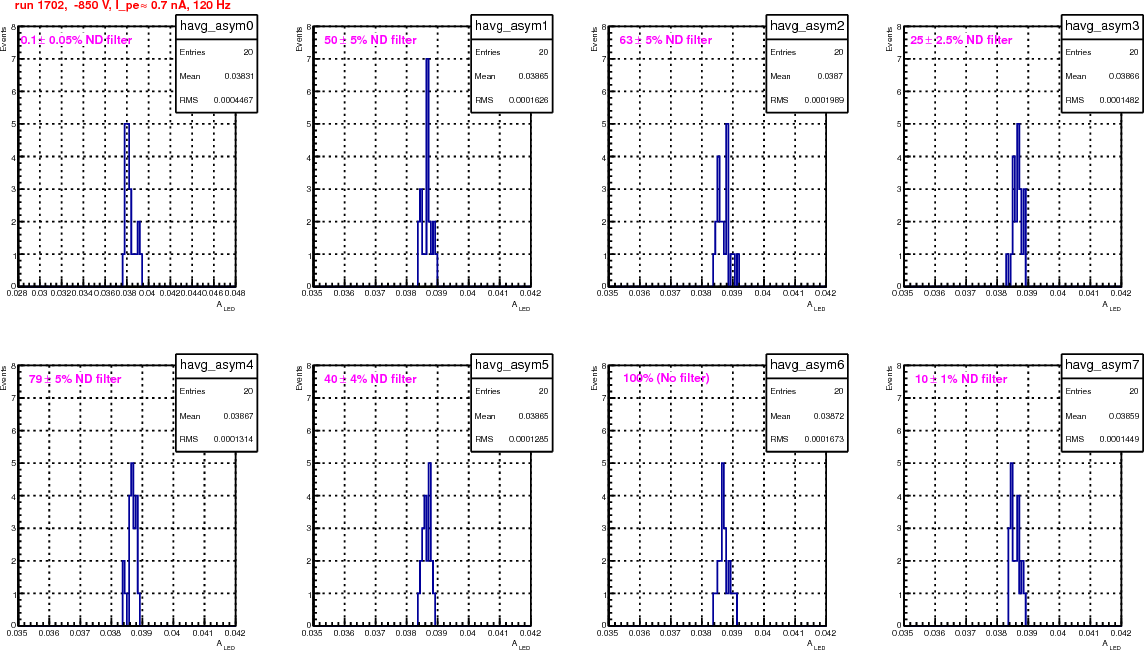Click Mean value 0.03859 in havg_asym7

click(1124, 416)
